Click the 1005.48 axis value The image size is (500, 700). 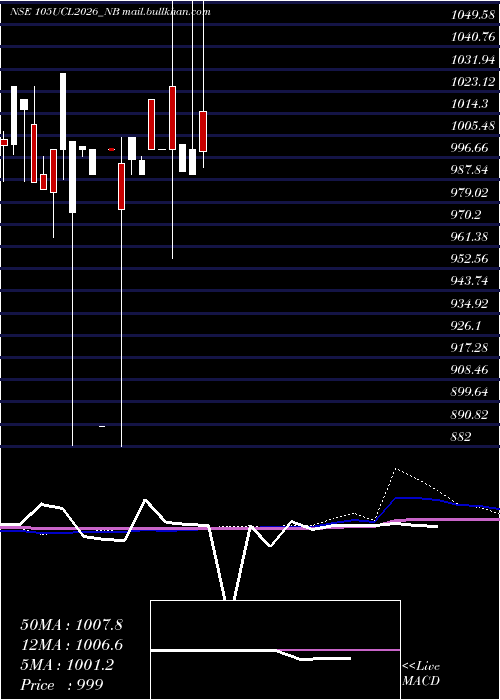(473, 126)
